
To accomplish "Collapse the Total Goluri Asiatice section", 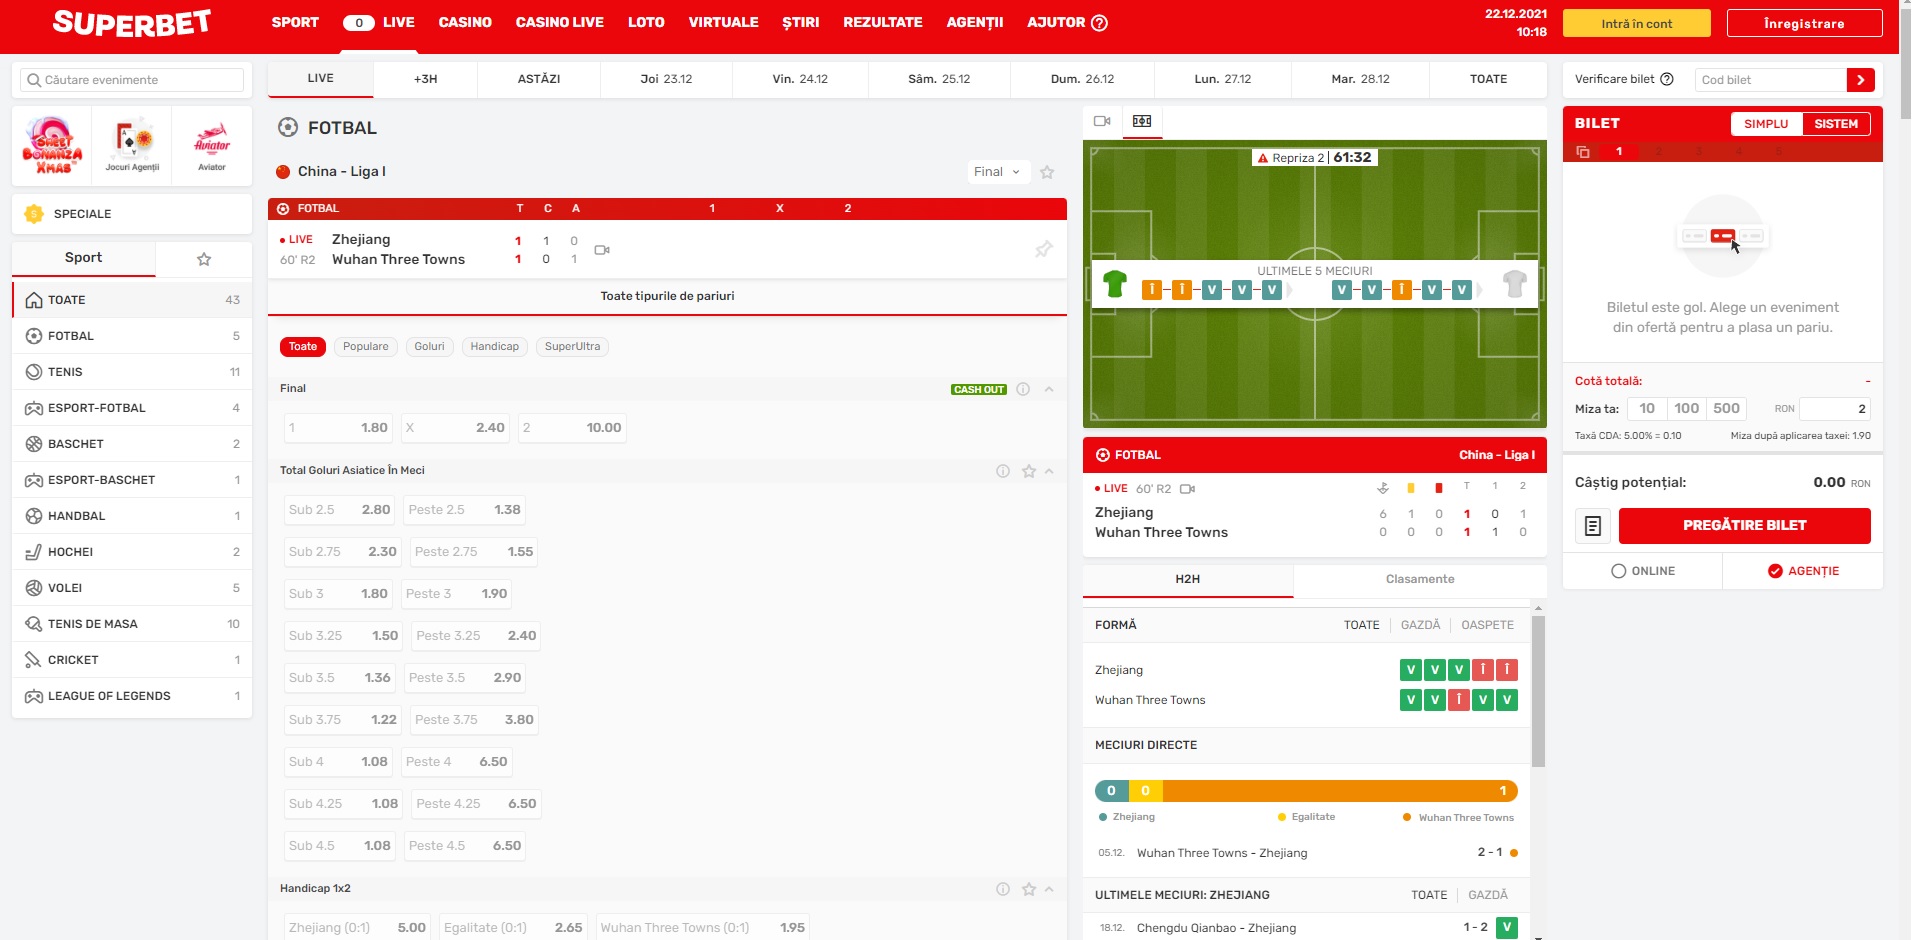I will click(x=1049, y=471).
